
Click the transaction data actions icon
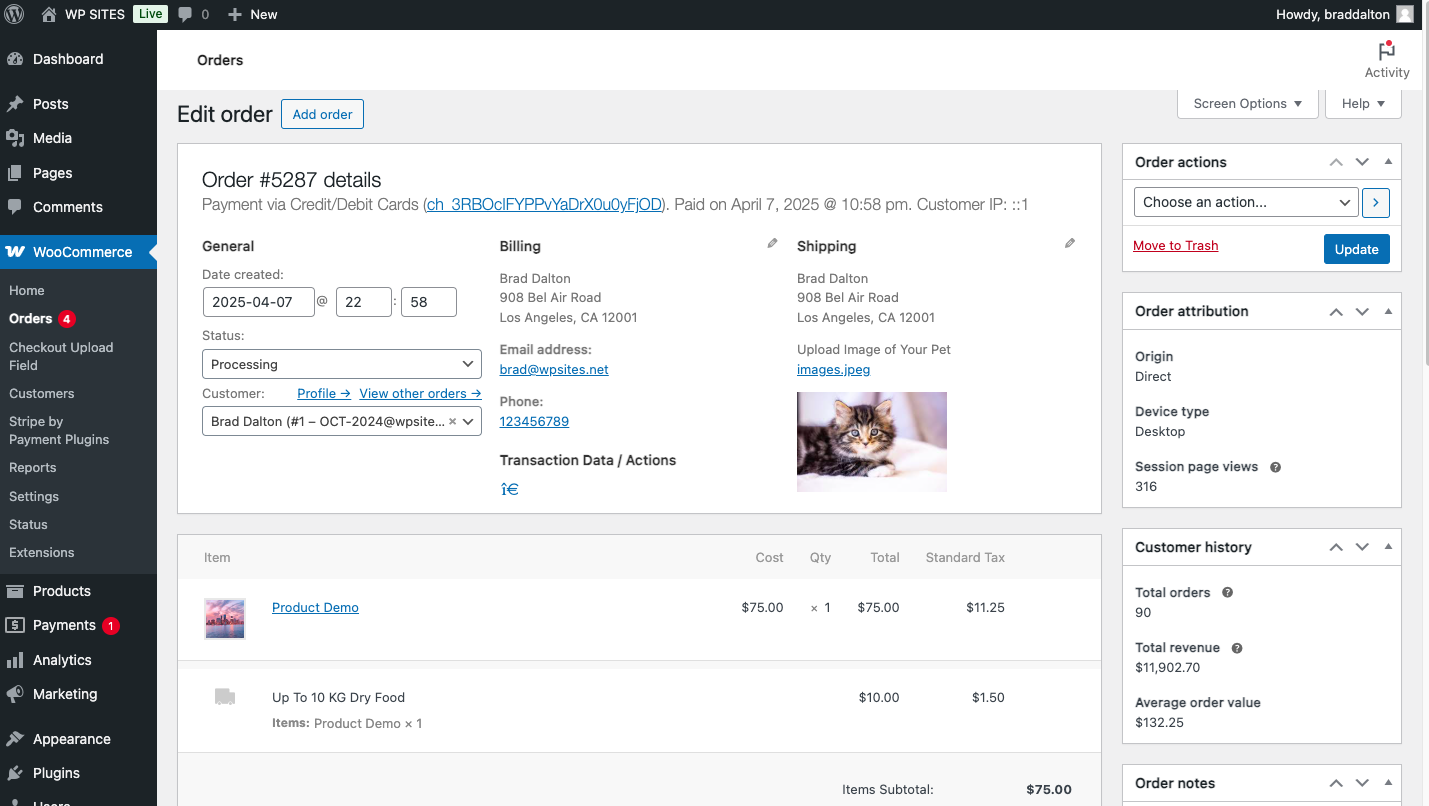coord(509,489)
